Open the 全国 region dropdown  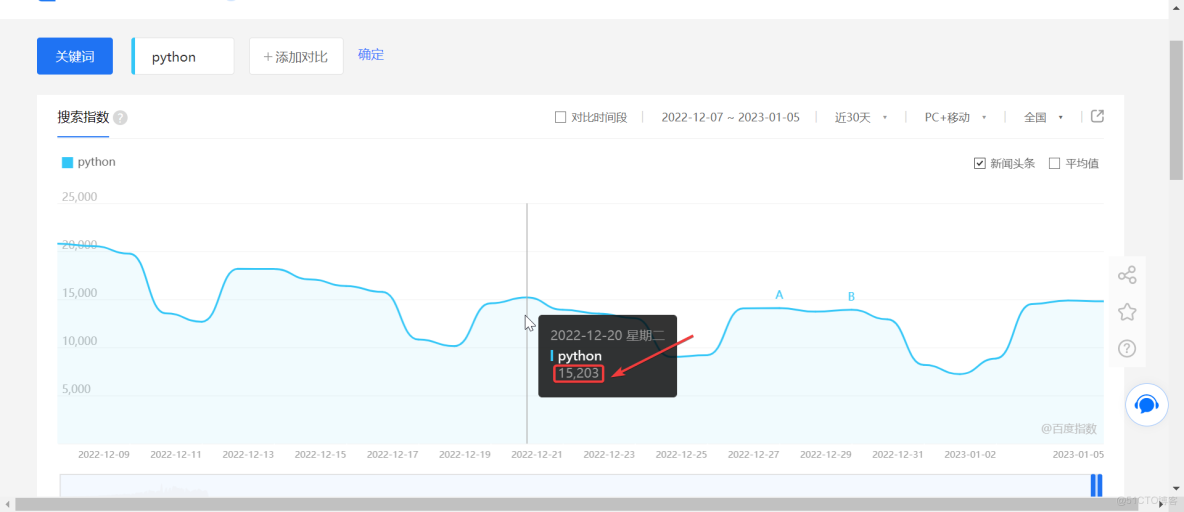tap(1044, 117)
